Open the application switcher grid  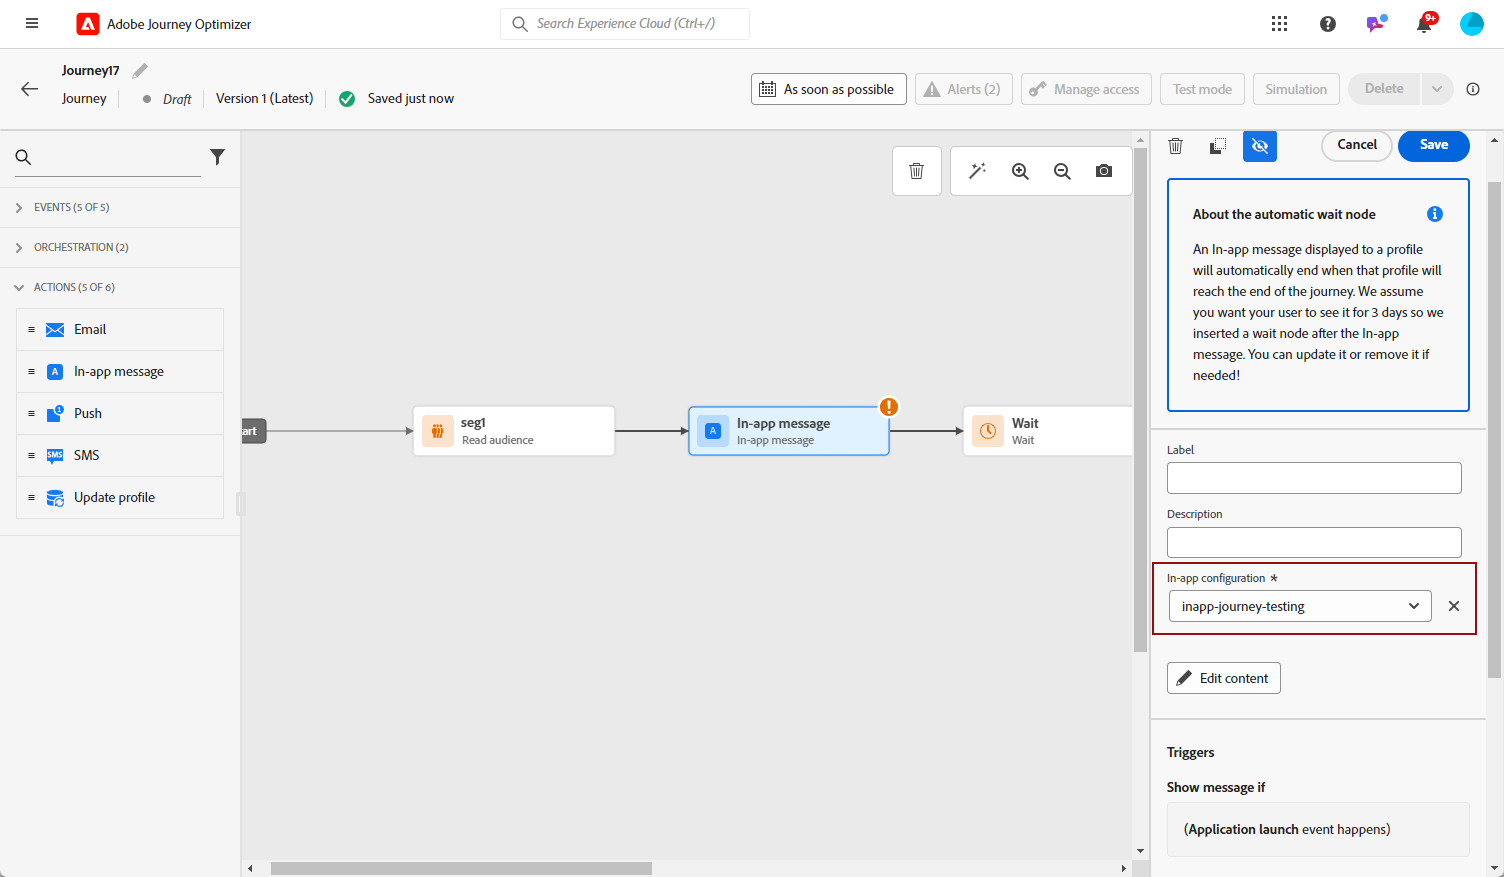coord(1279,24)
